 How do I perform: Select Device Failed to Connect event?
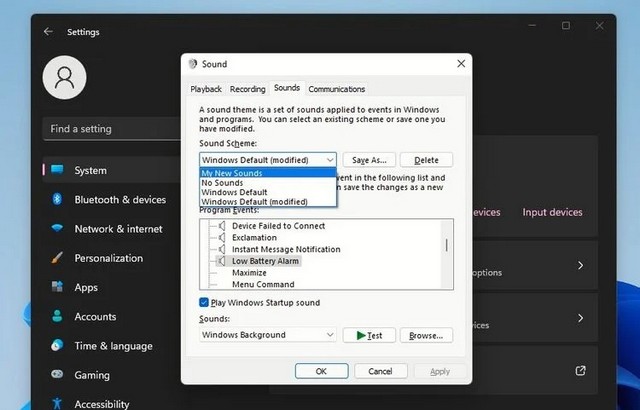click(x=278, y=226)
